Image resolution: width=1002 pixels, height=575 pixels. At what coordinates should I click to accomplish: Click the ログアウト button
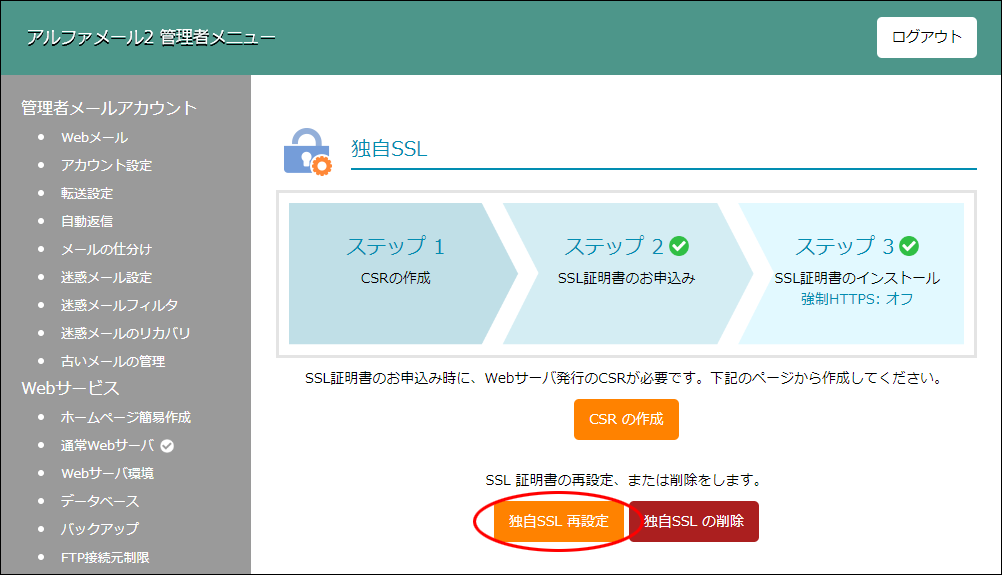(926, 37)
